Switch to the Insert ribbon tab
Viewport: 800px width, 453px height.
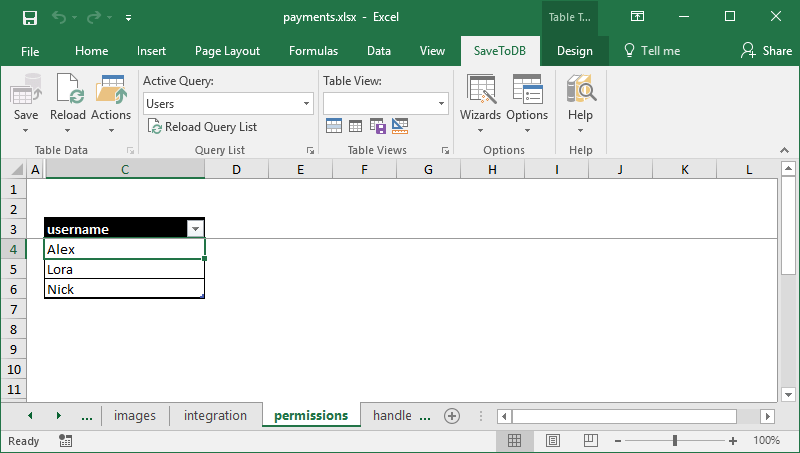[x=151, y=51]
